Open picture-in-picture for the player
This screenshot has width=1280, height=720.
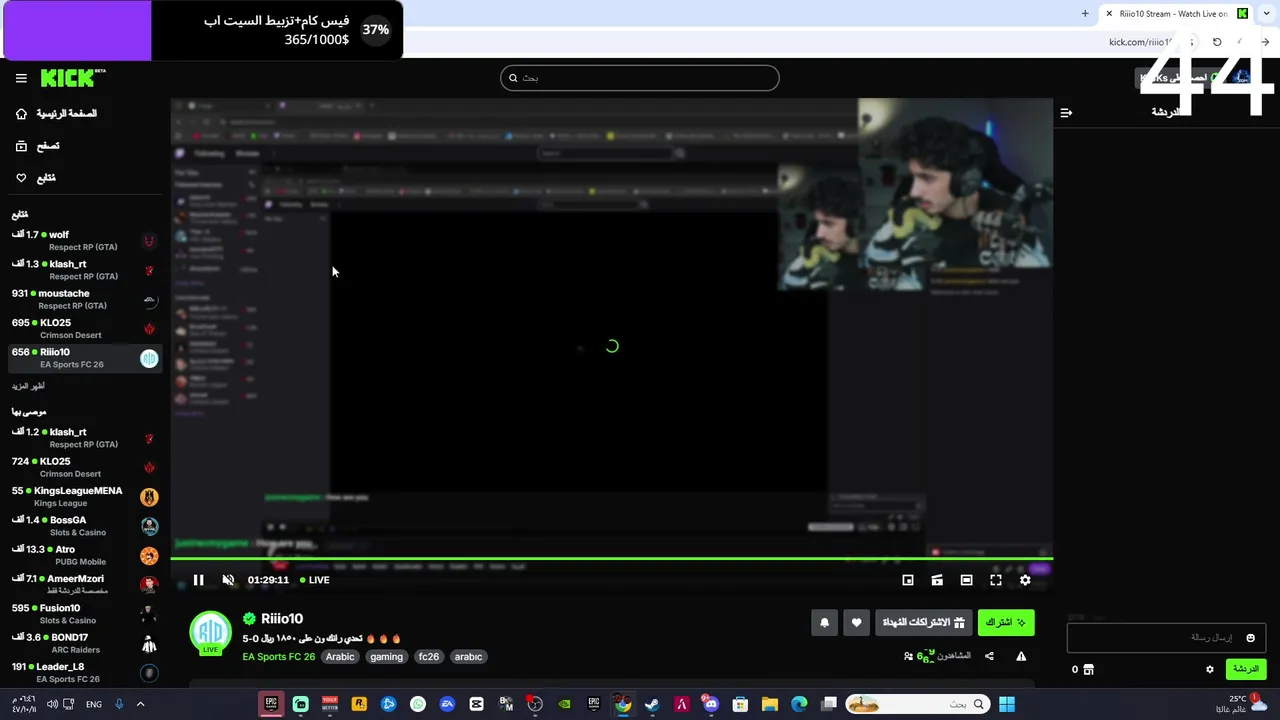click(908, 580)
